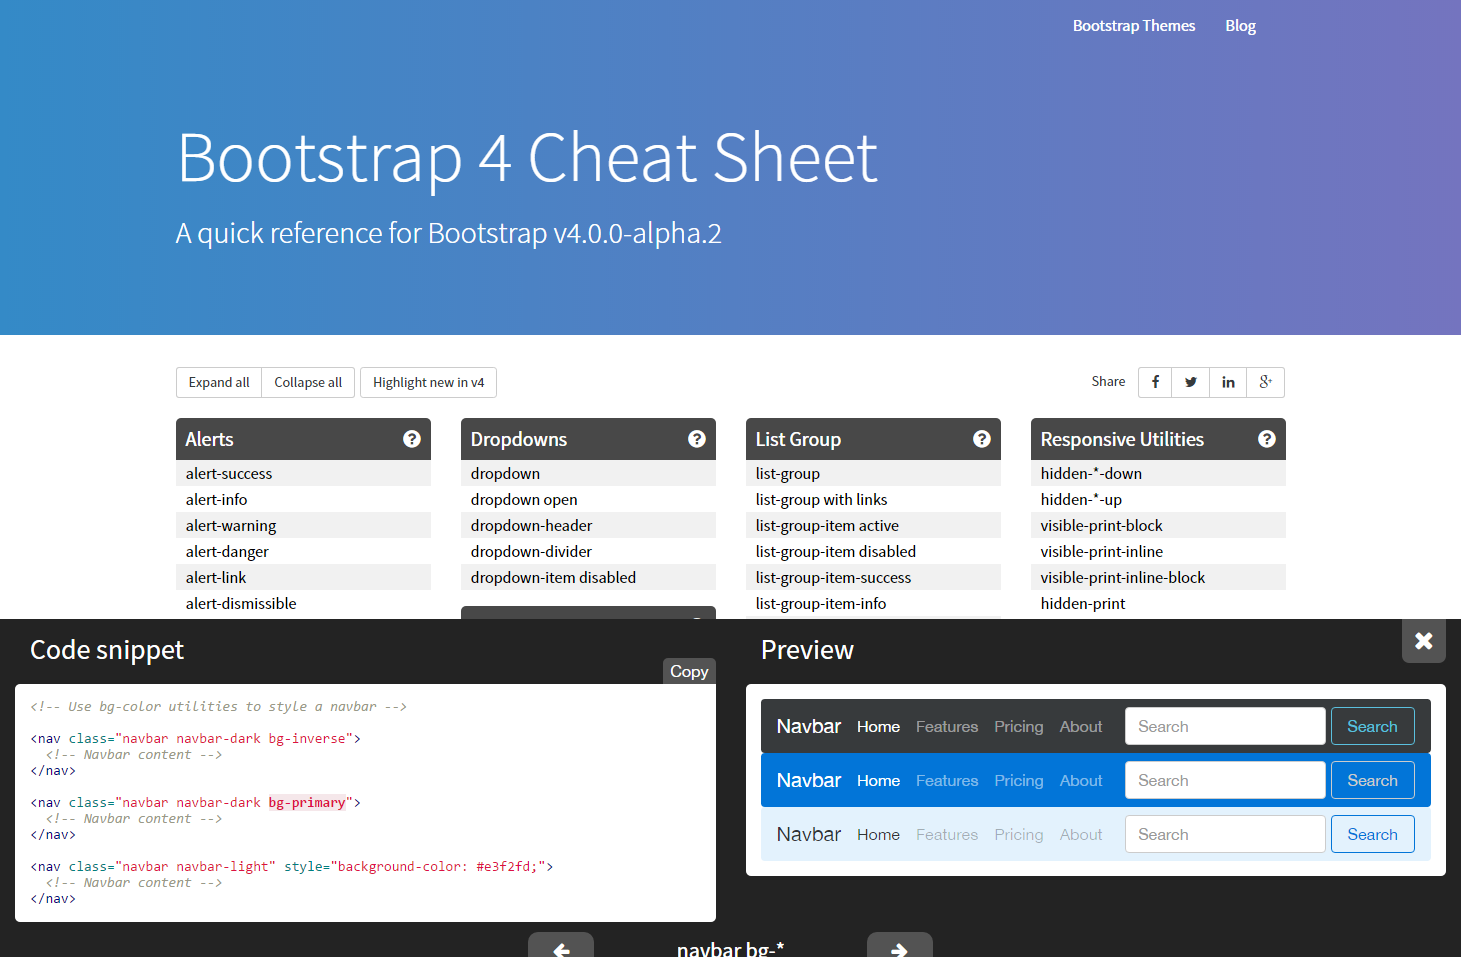Collapse all sections
Image resolution: width=1461 pixels, height=957 pixels.
click(x=308, y=382)
